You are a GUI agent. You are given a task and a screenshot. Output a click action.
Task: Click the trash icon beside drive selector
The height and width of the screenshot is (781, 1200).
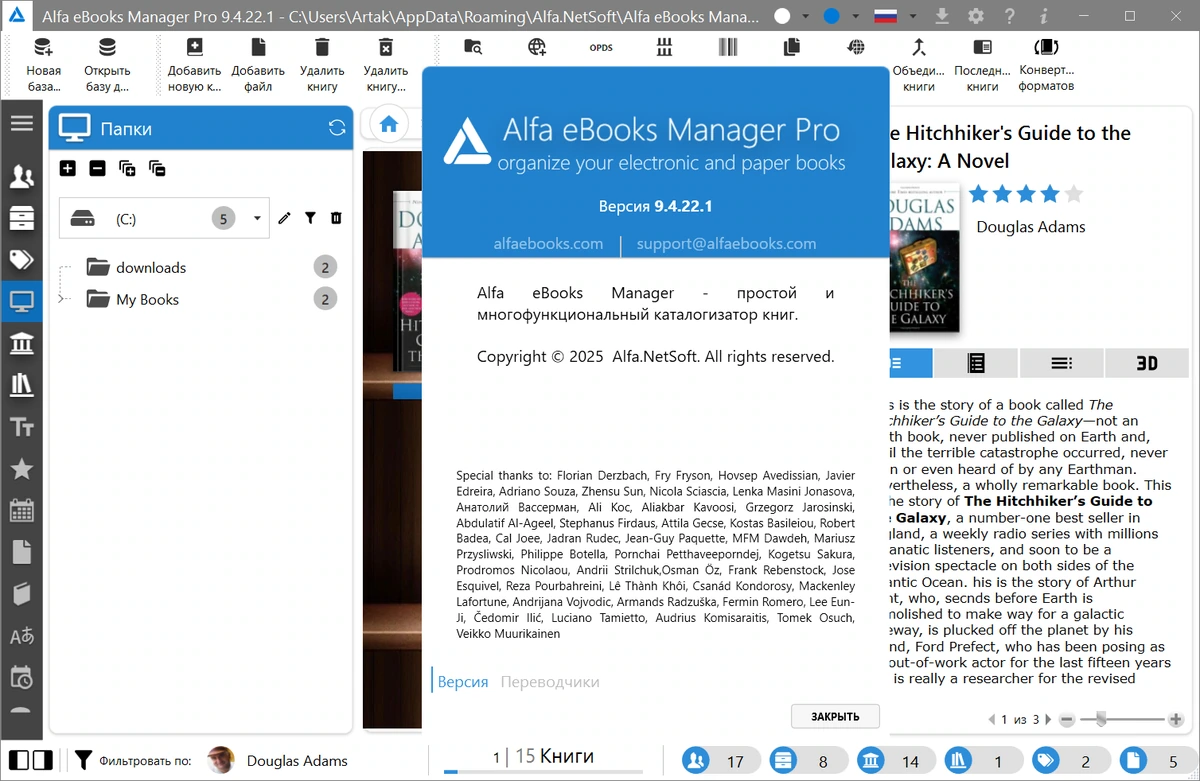pyautogui.click(x=336, y=218)
